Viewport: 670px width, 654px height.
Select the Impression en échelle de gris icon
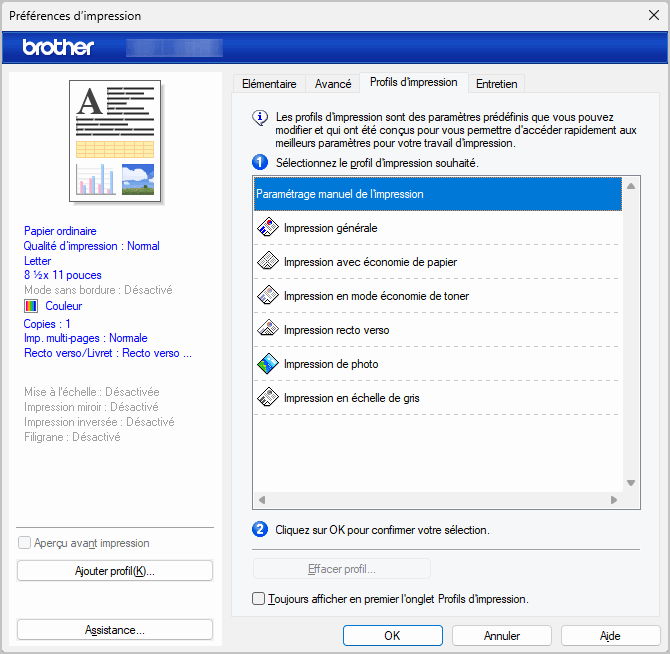(267, 398)
